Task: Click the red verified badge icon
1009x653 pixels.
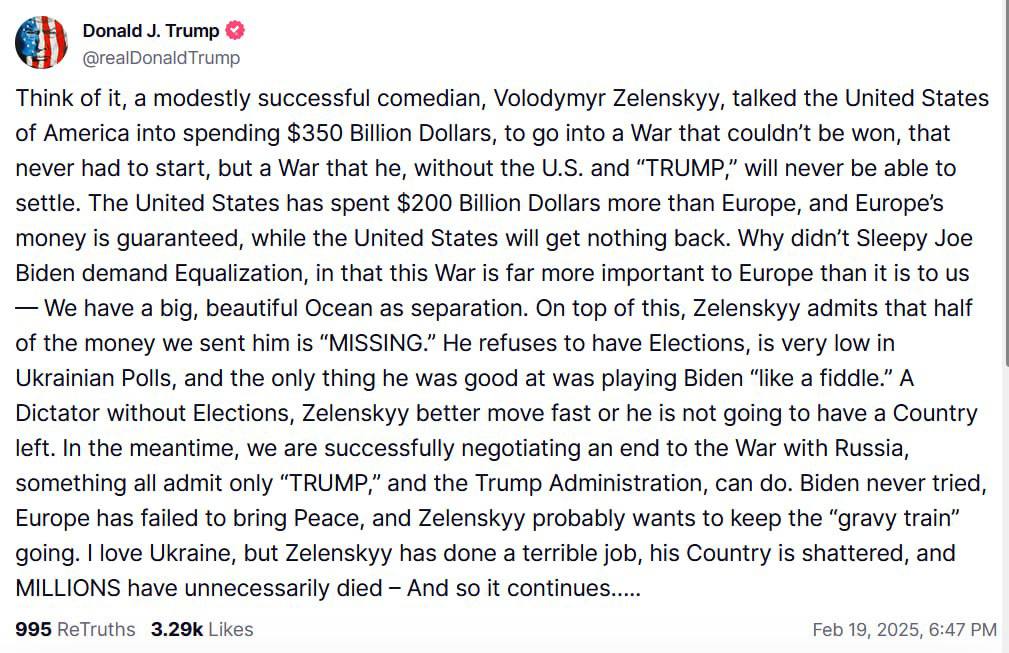Action: 235,30
